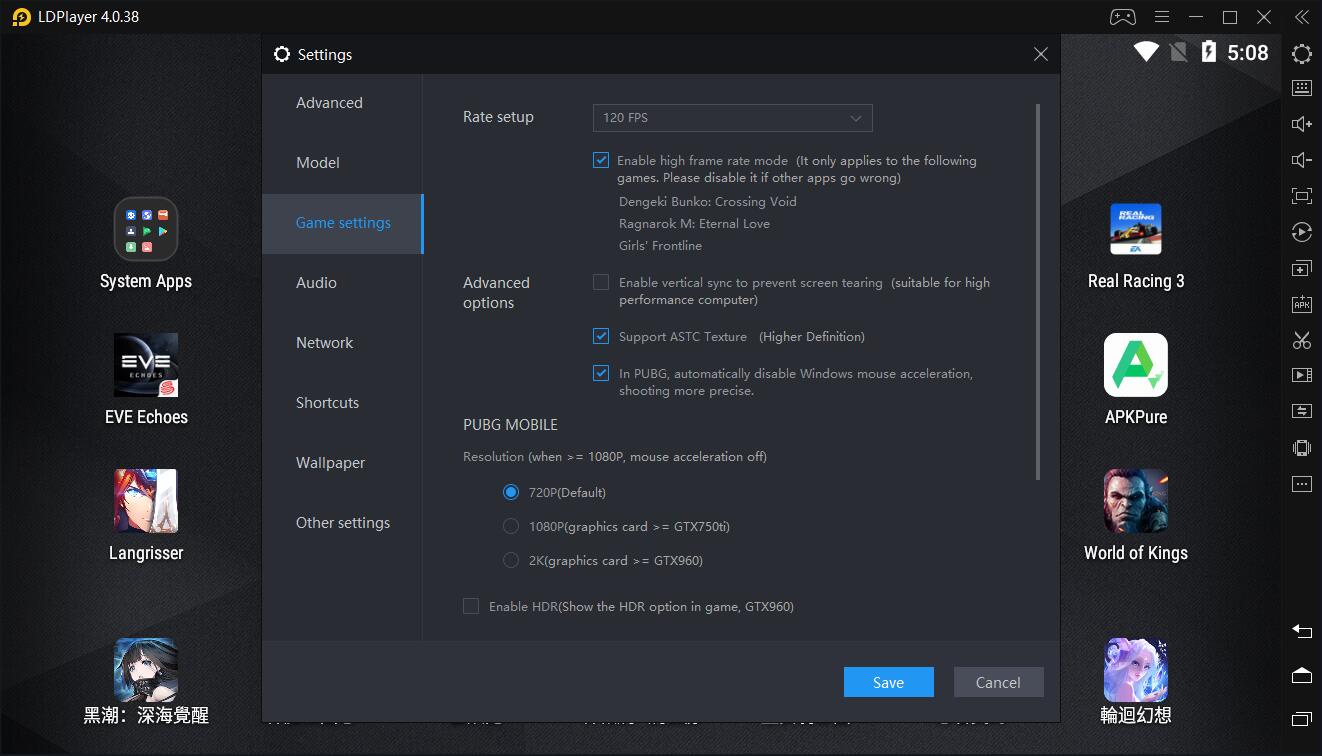This screenshot has width=1322, height=756.
Task: Collapse the sidebar with double chevron
Action: 1301,17
